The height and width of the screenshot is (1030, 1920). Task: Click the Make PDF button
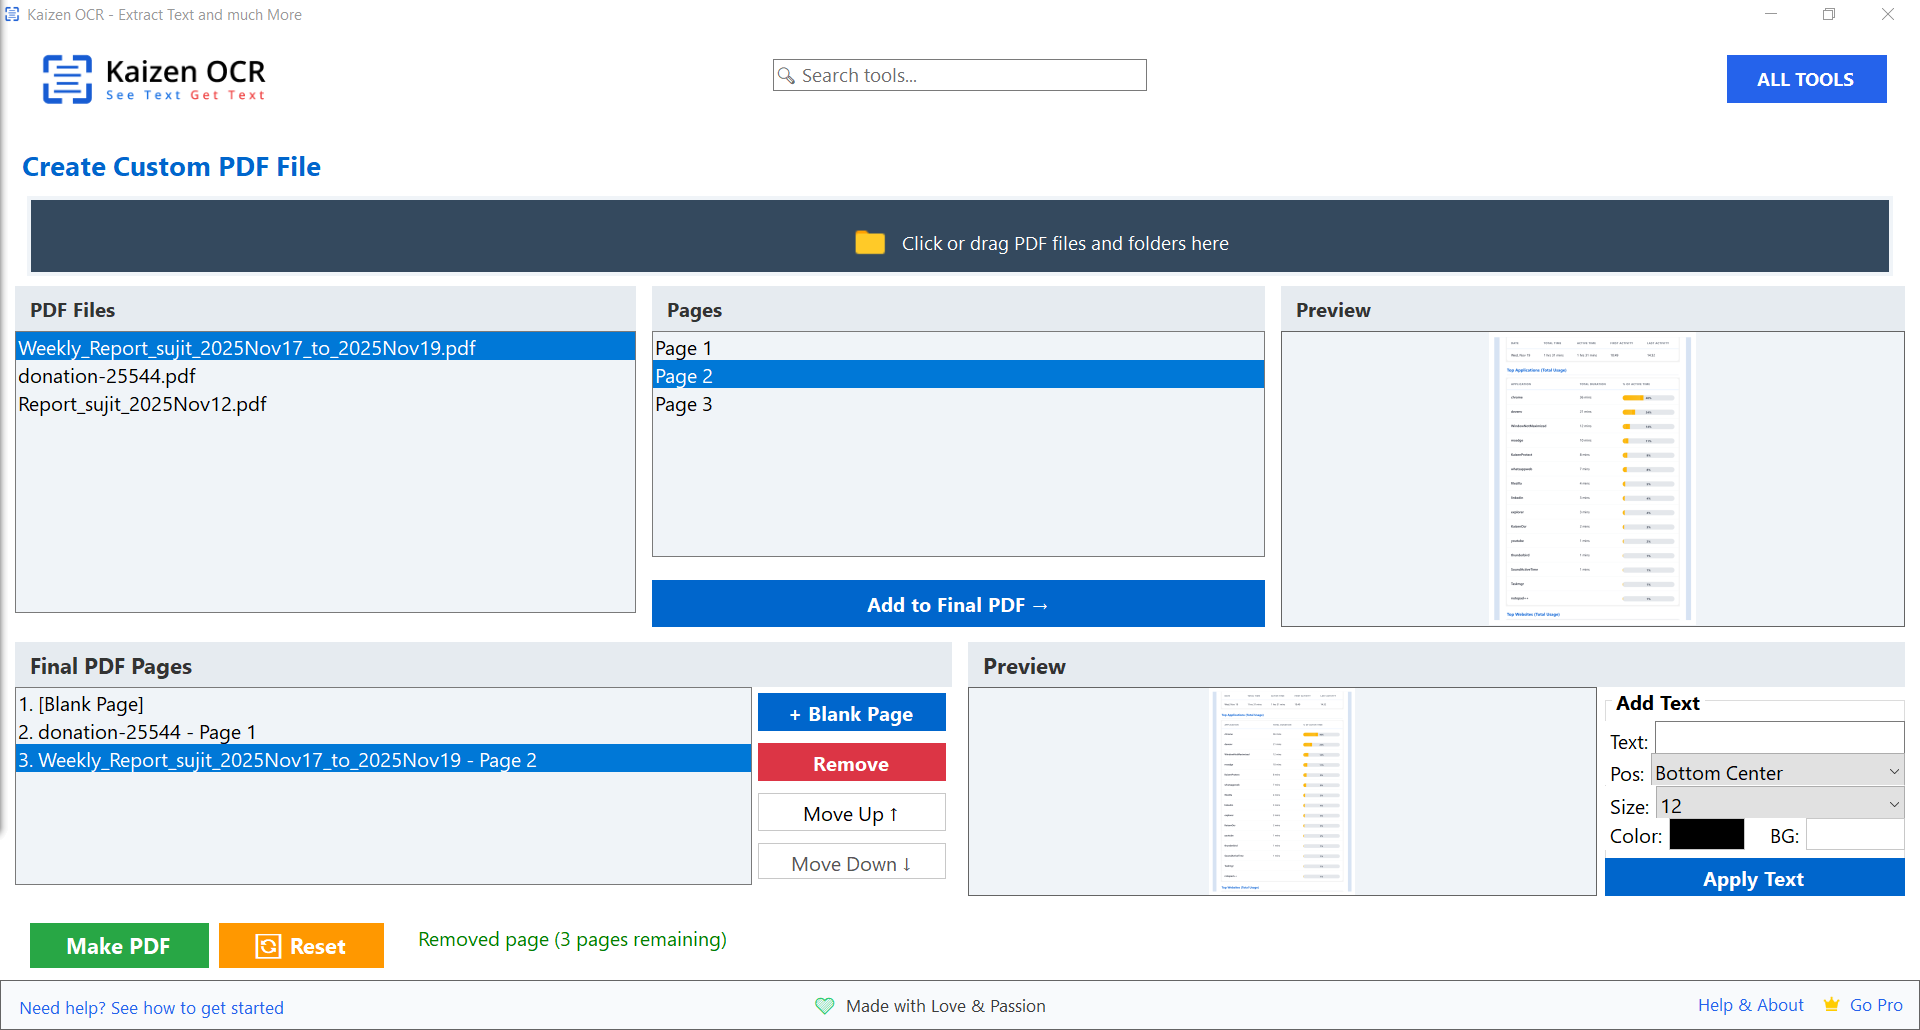pos(119,945)
